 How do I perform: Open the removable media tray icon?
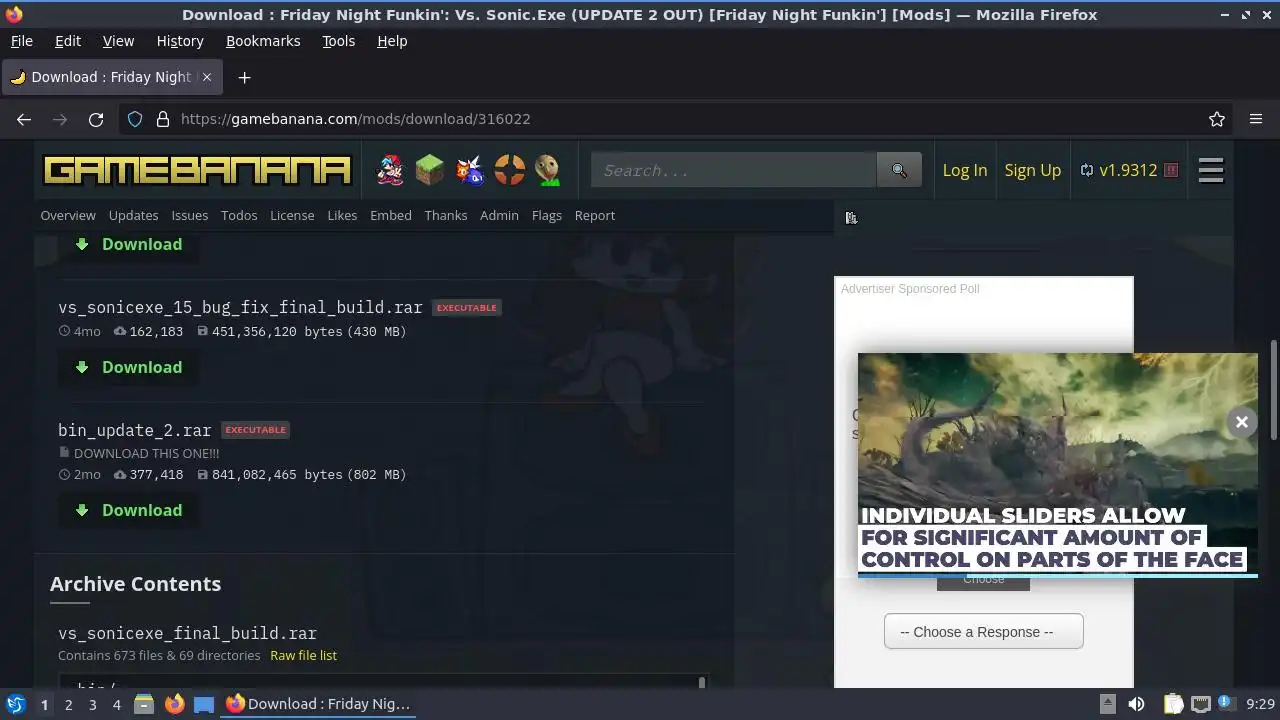point(1107,704)
